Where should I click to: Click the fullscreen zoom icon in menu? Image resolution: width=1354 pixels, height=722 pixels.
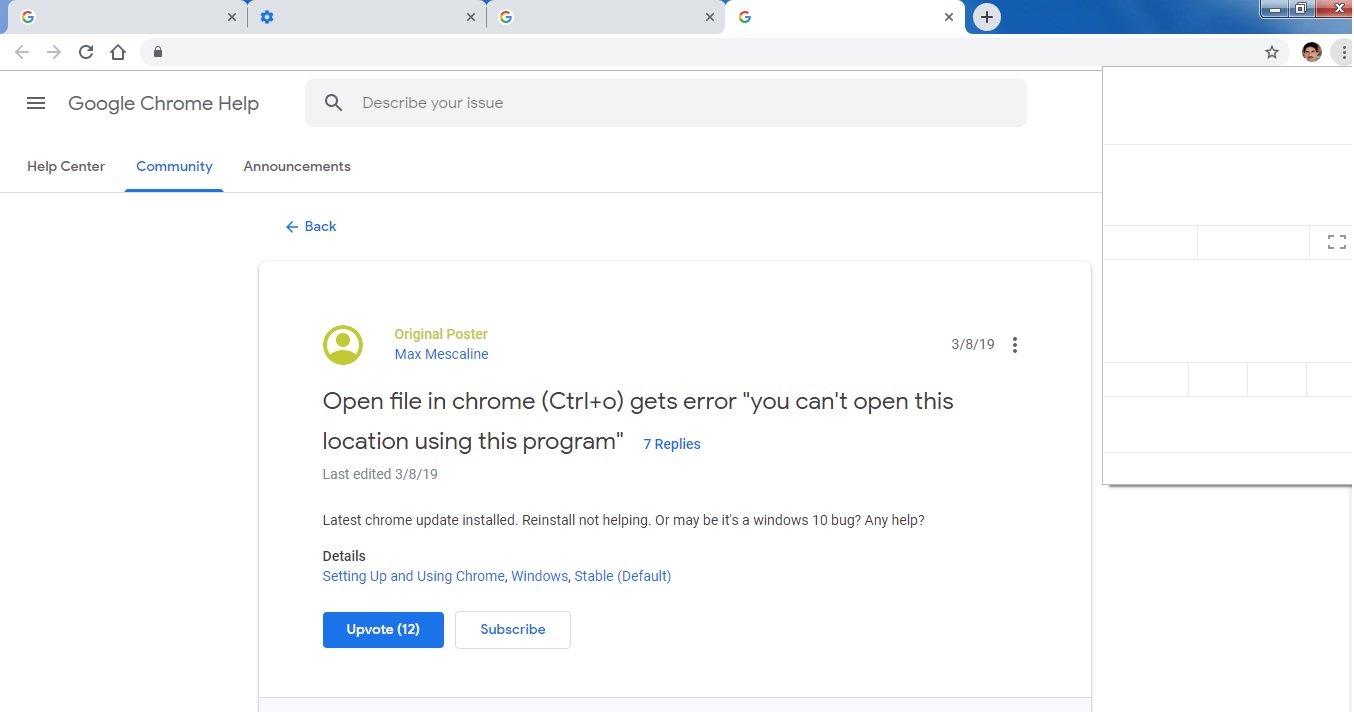[x=1337, y=242]
